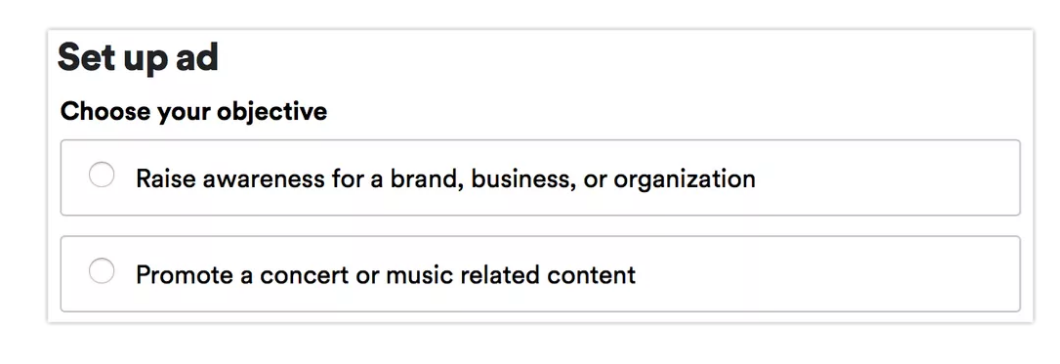Pick the brand awareness objective
Image resolution: width=1060 pixels, height=364 pixels.
click(x=540, y=178)
